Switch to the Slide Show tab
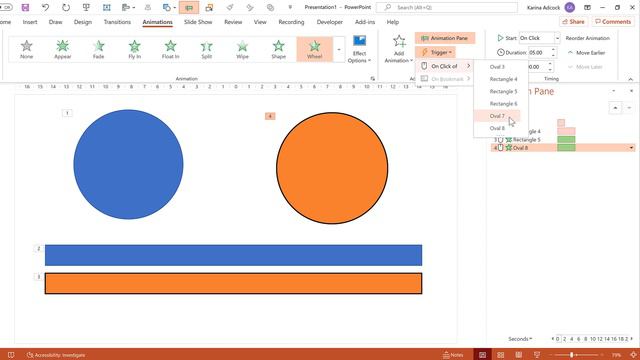The height and width of the screenshot is (360, 640). tap(198, 22)
